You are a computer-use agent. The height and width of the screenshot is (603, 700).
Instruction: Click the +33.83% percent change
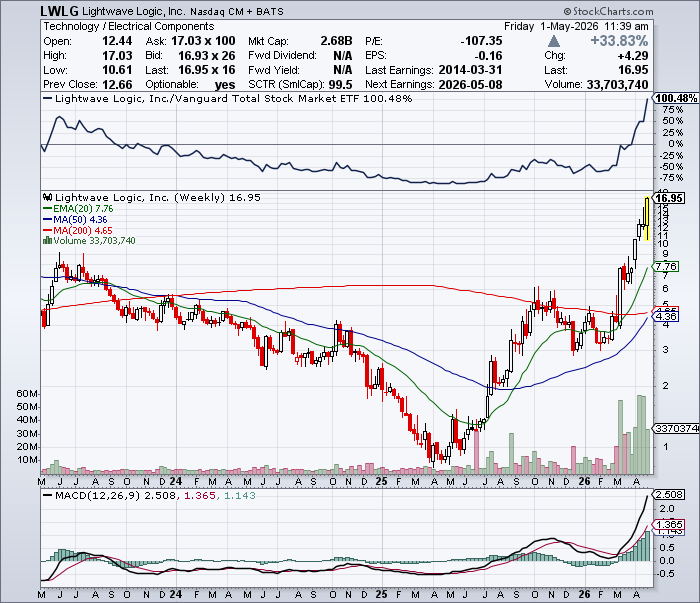click(x=619, y=41)
